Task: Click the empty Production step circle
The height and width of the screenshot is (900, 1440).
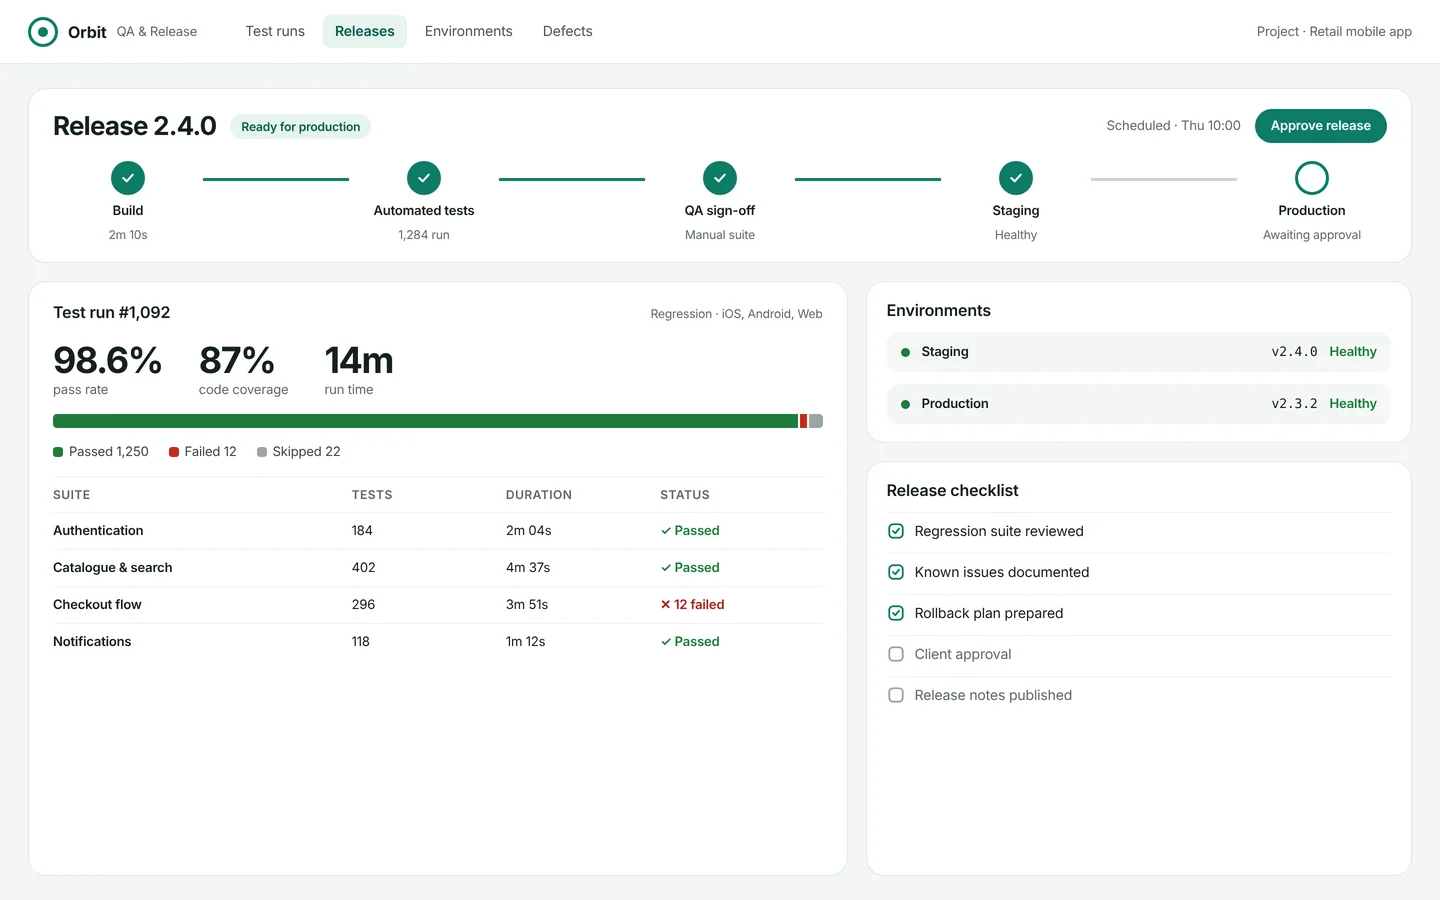Action: point(1312,178)
